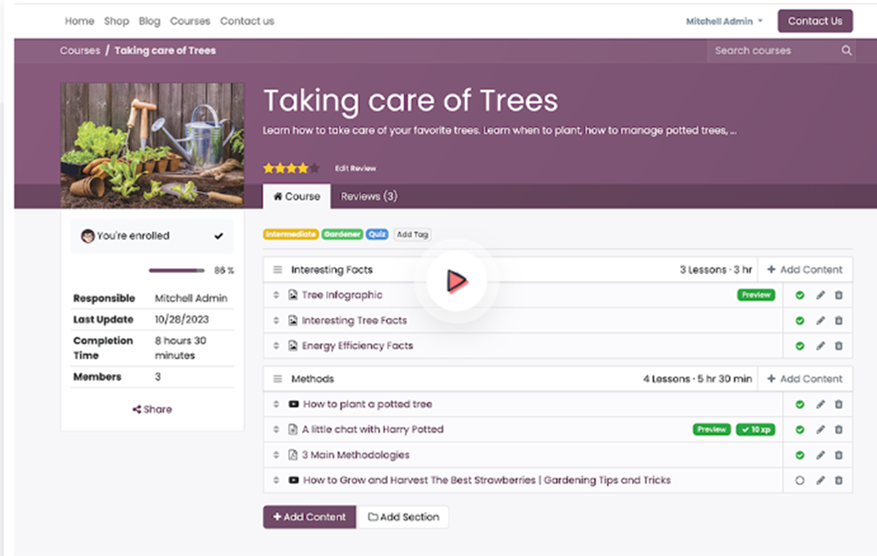This screenshot has width=877, height=556.
Task: Open the Courses menu item
Action: [190, 21]
